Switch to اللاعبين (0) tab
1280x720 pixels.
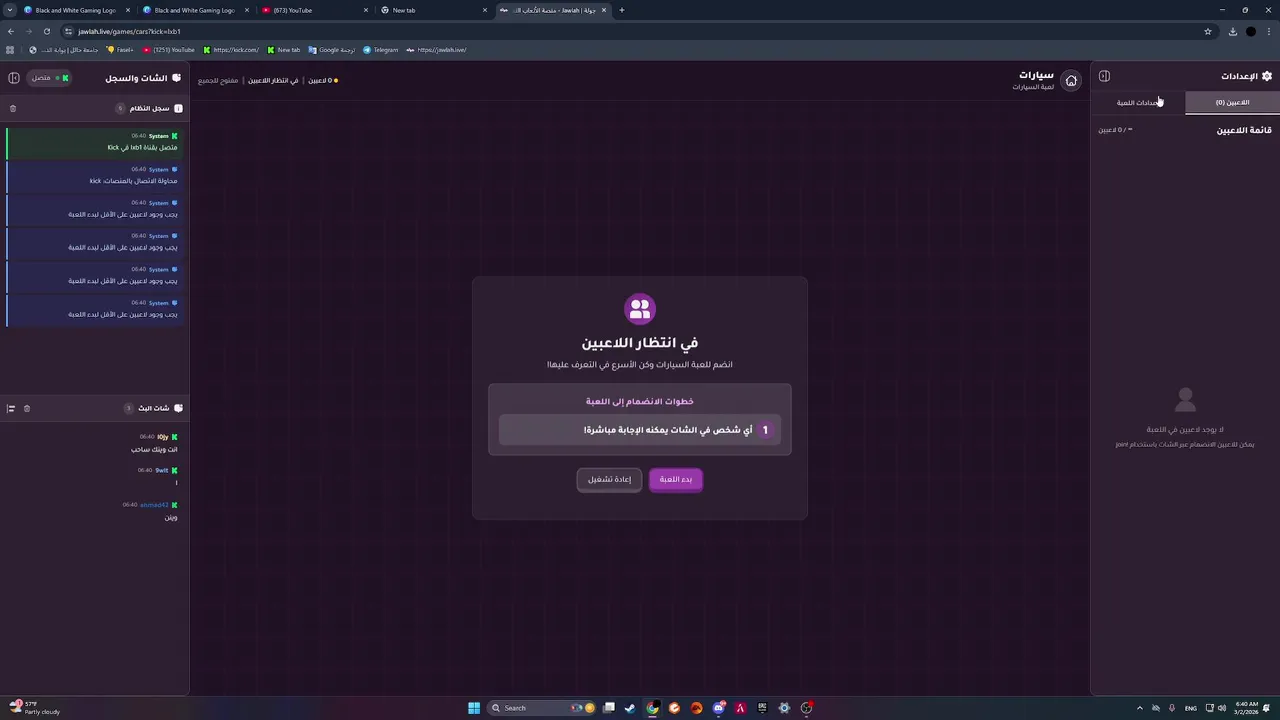click(x=1232, y=102)
